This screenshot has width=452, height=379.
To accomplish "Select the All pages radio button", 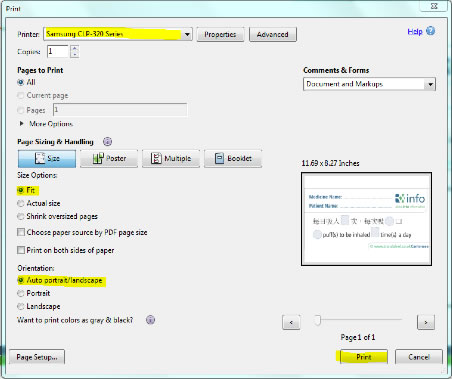I will [21, 82].
